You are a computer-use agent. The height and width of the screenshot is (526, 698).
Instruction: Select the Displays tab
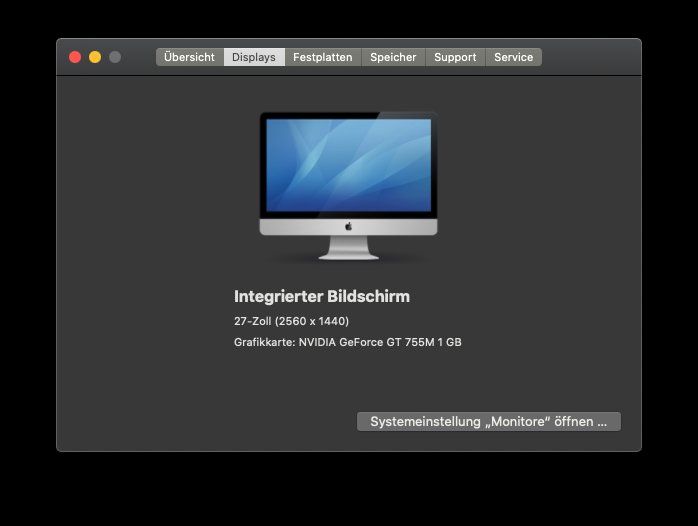point(254,57)
